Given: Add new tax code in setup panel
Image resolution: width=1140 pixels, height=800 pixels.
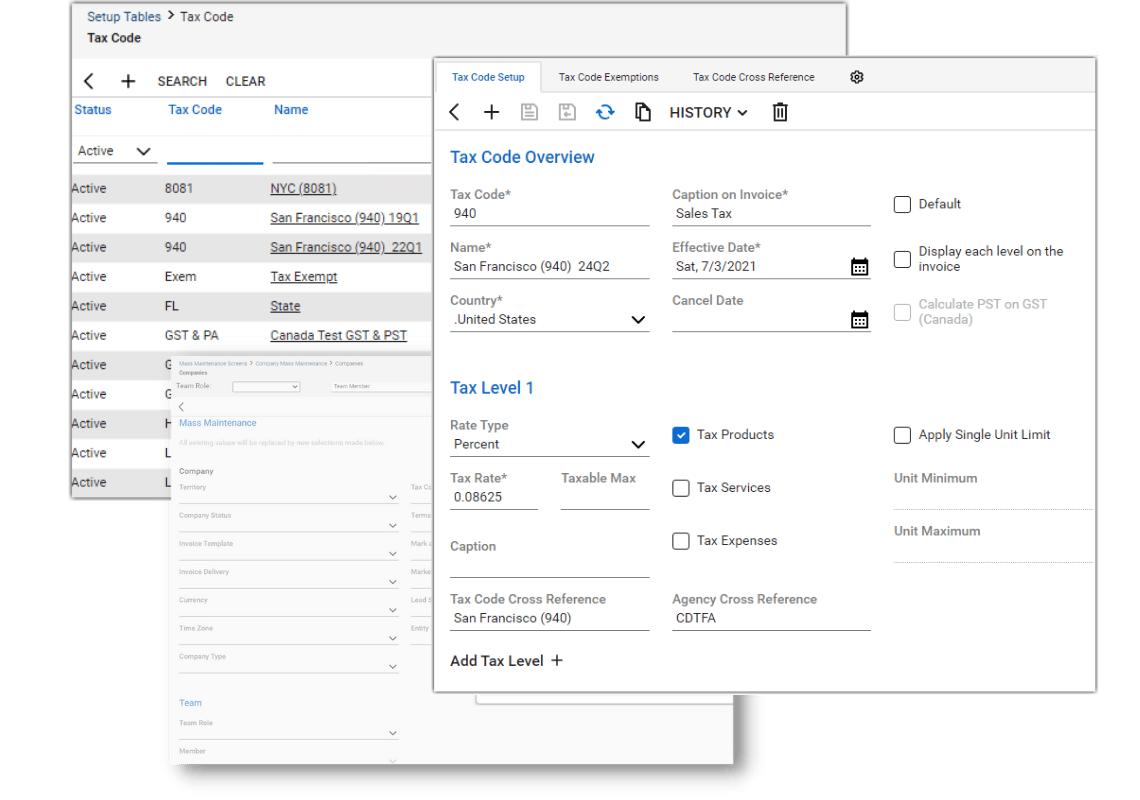Looking at the screenshot, I should click(491, 112).
